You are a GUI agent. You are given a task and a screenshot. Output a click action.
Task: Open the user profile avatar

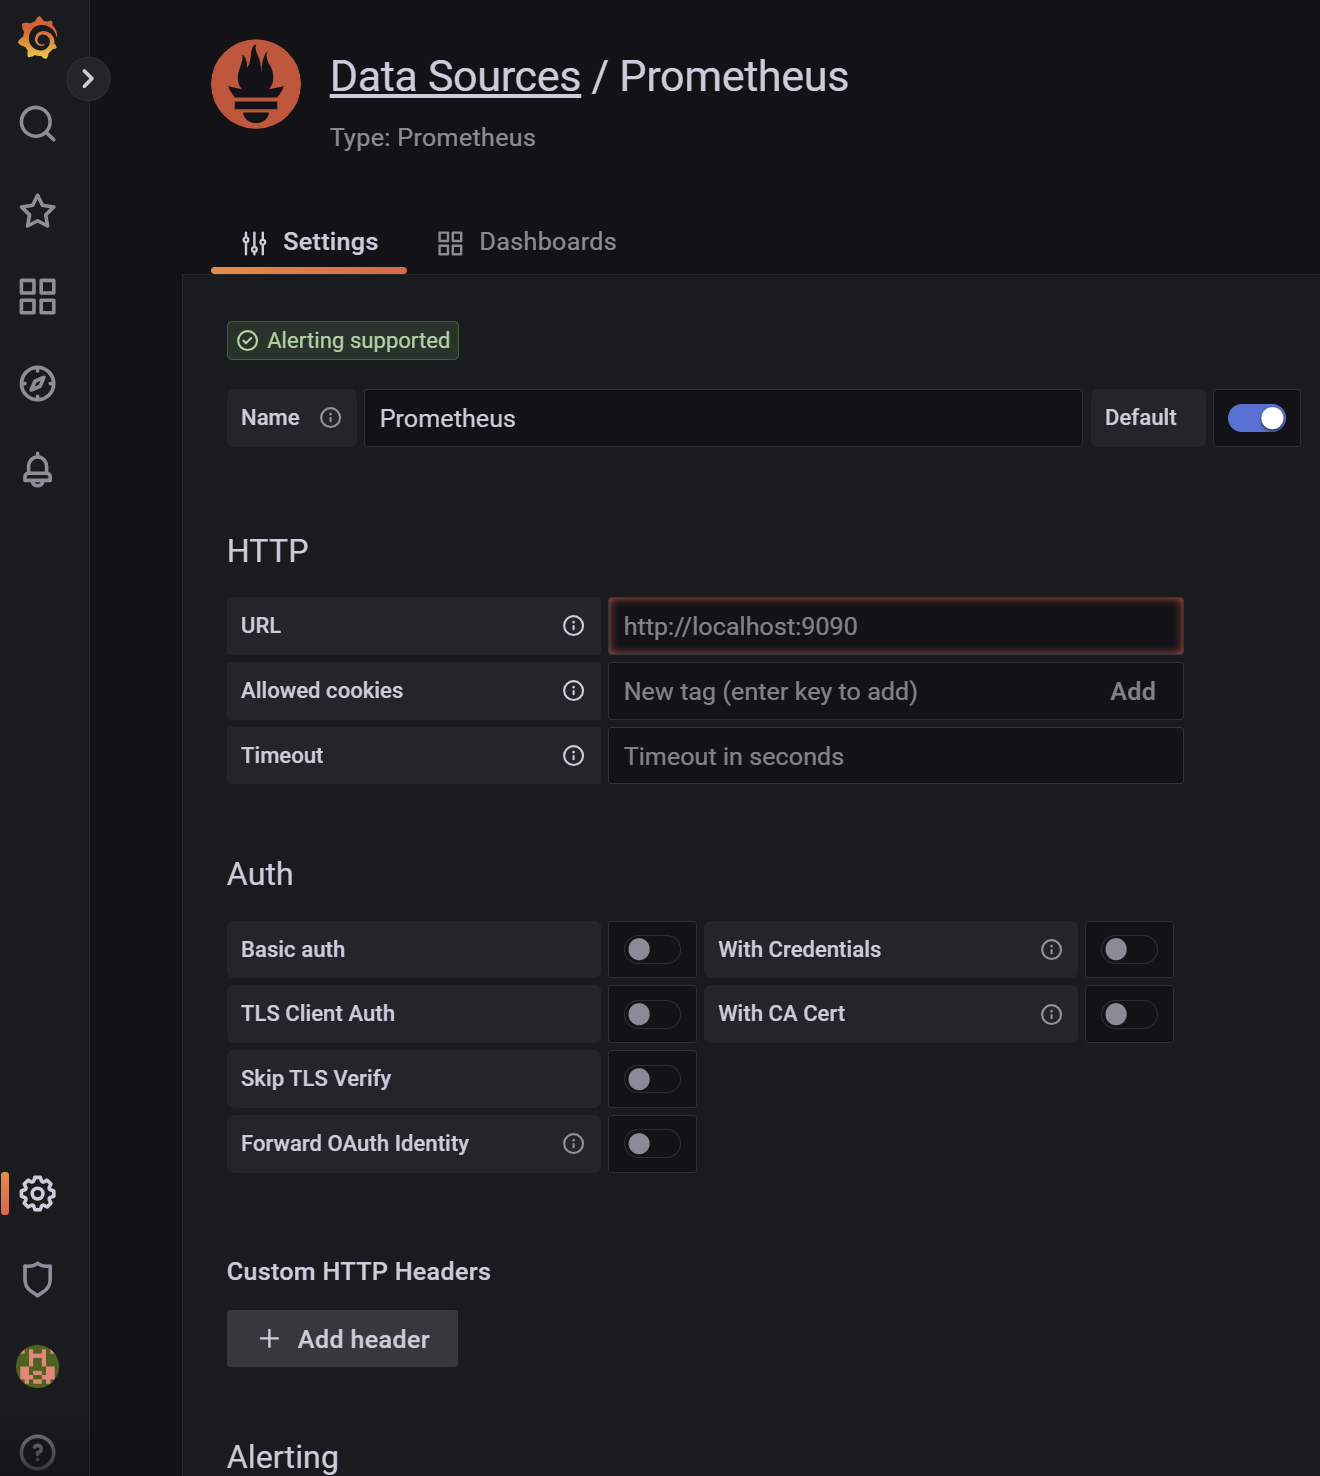click(38, 1366)
